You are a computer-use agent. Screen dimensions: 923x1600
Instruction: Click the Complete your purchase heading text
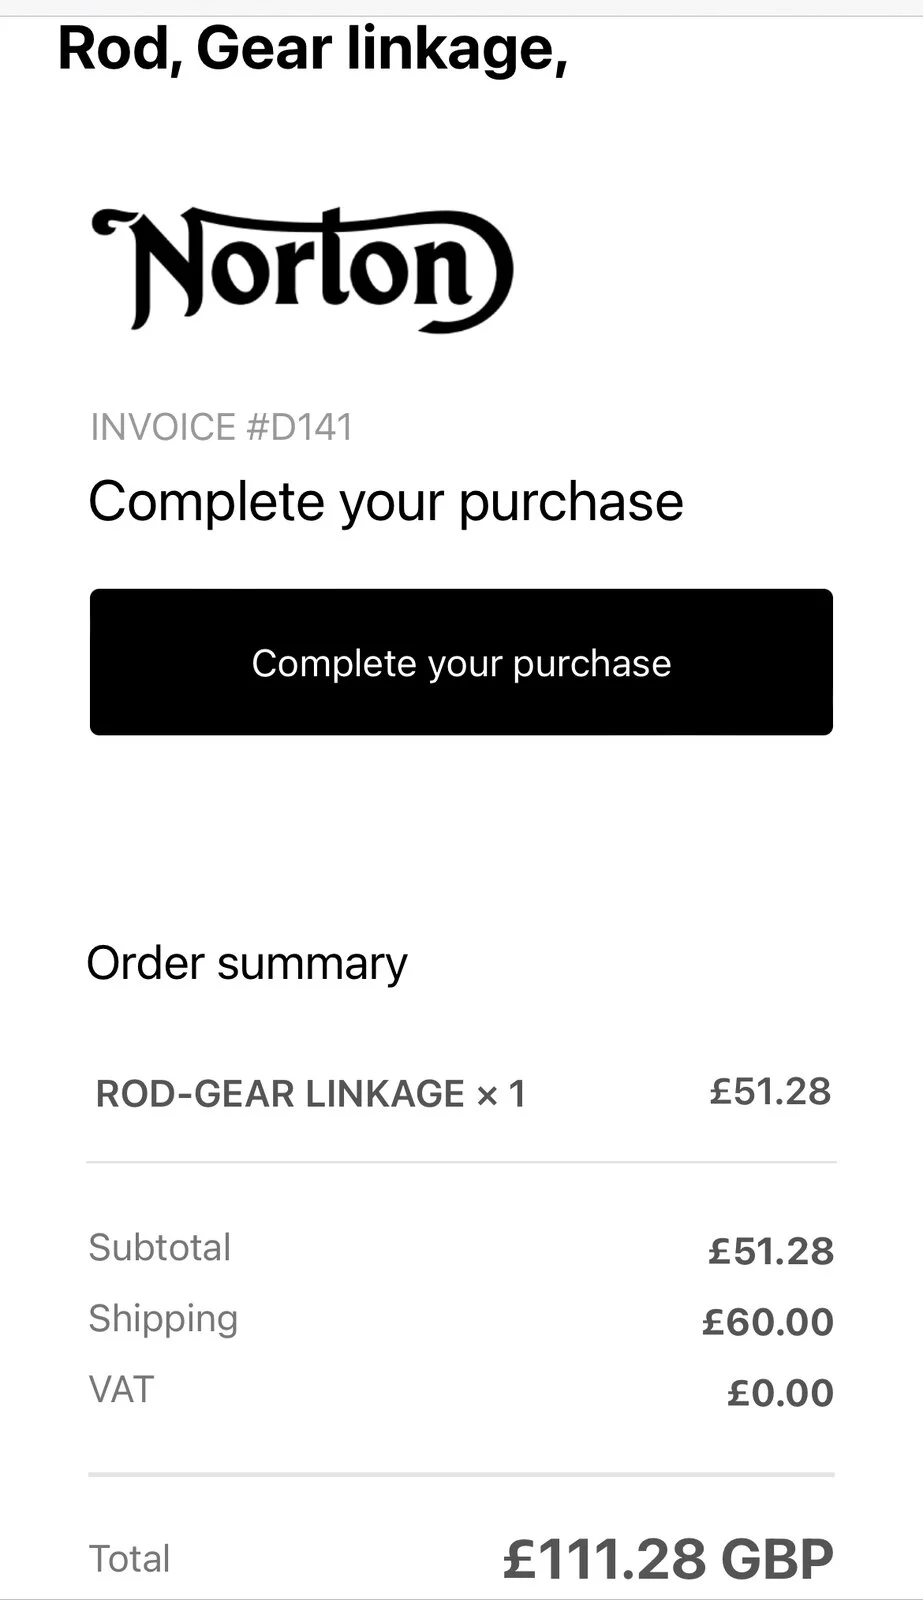[385, 501]
